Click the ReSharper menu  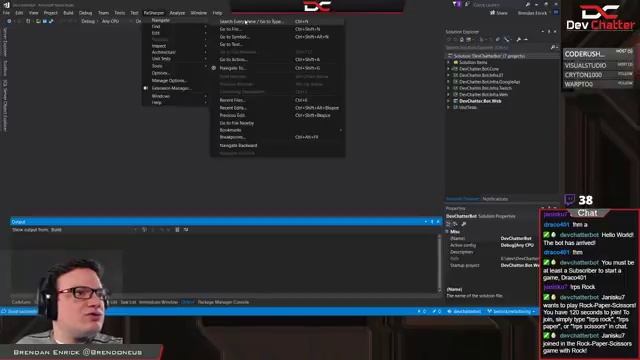[153, 13]
